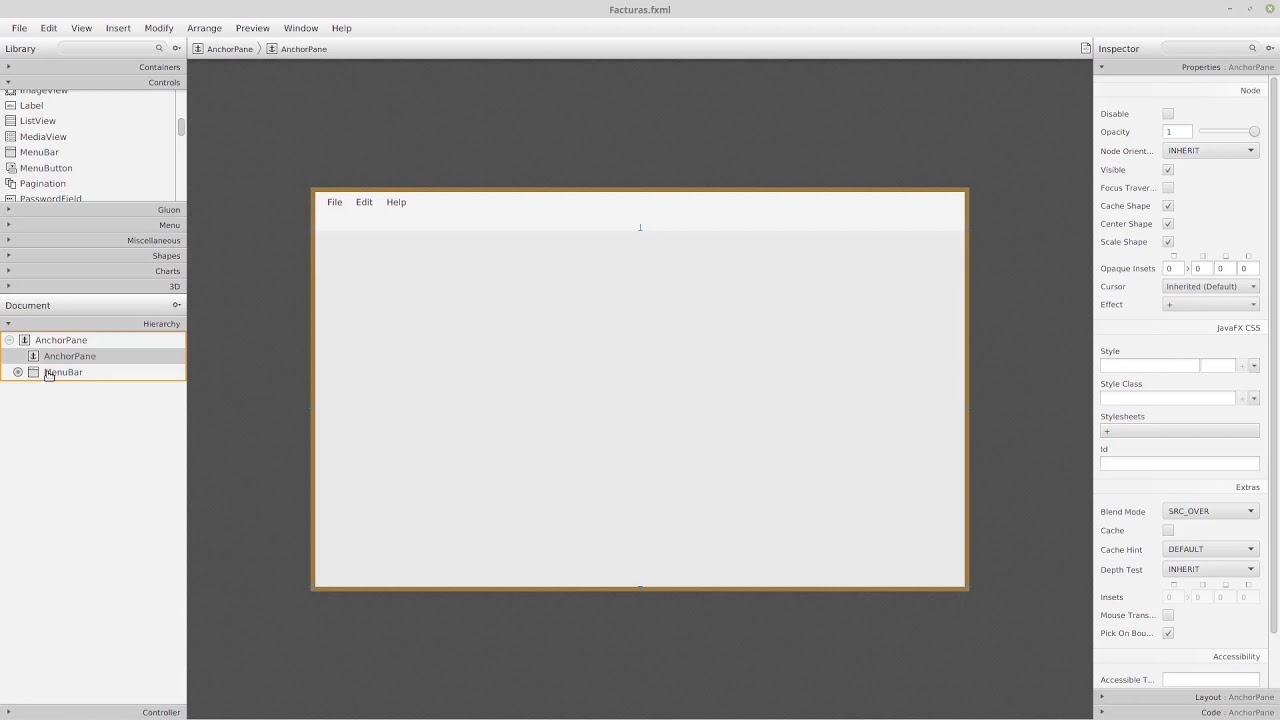Toggle the Disable checkbox
This screenshot has width=1280, height=720.
[1168, 114]
